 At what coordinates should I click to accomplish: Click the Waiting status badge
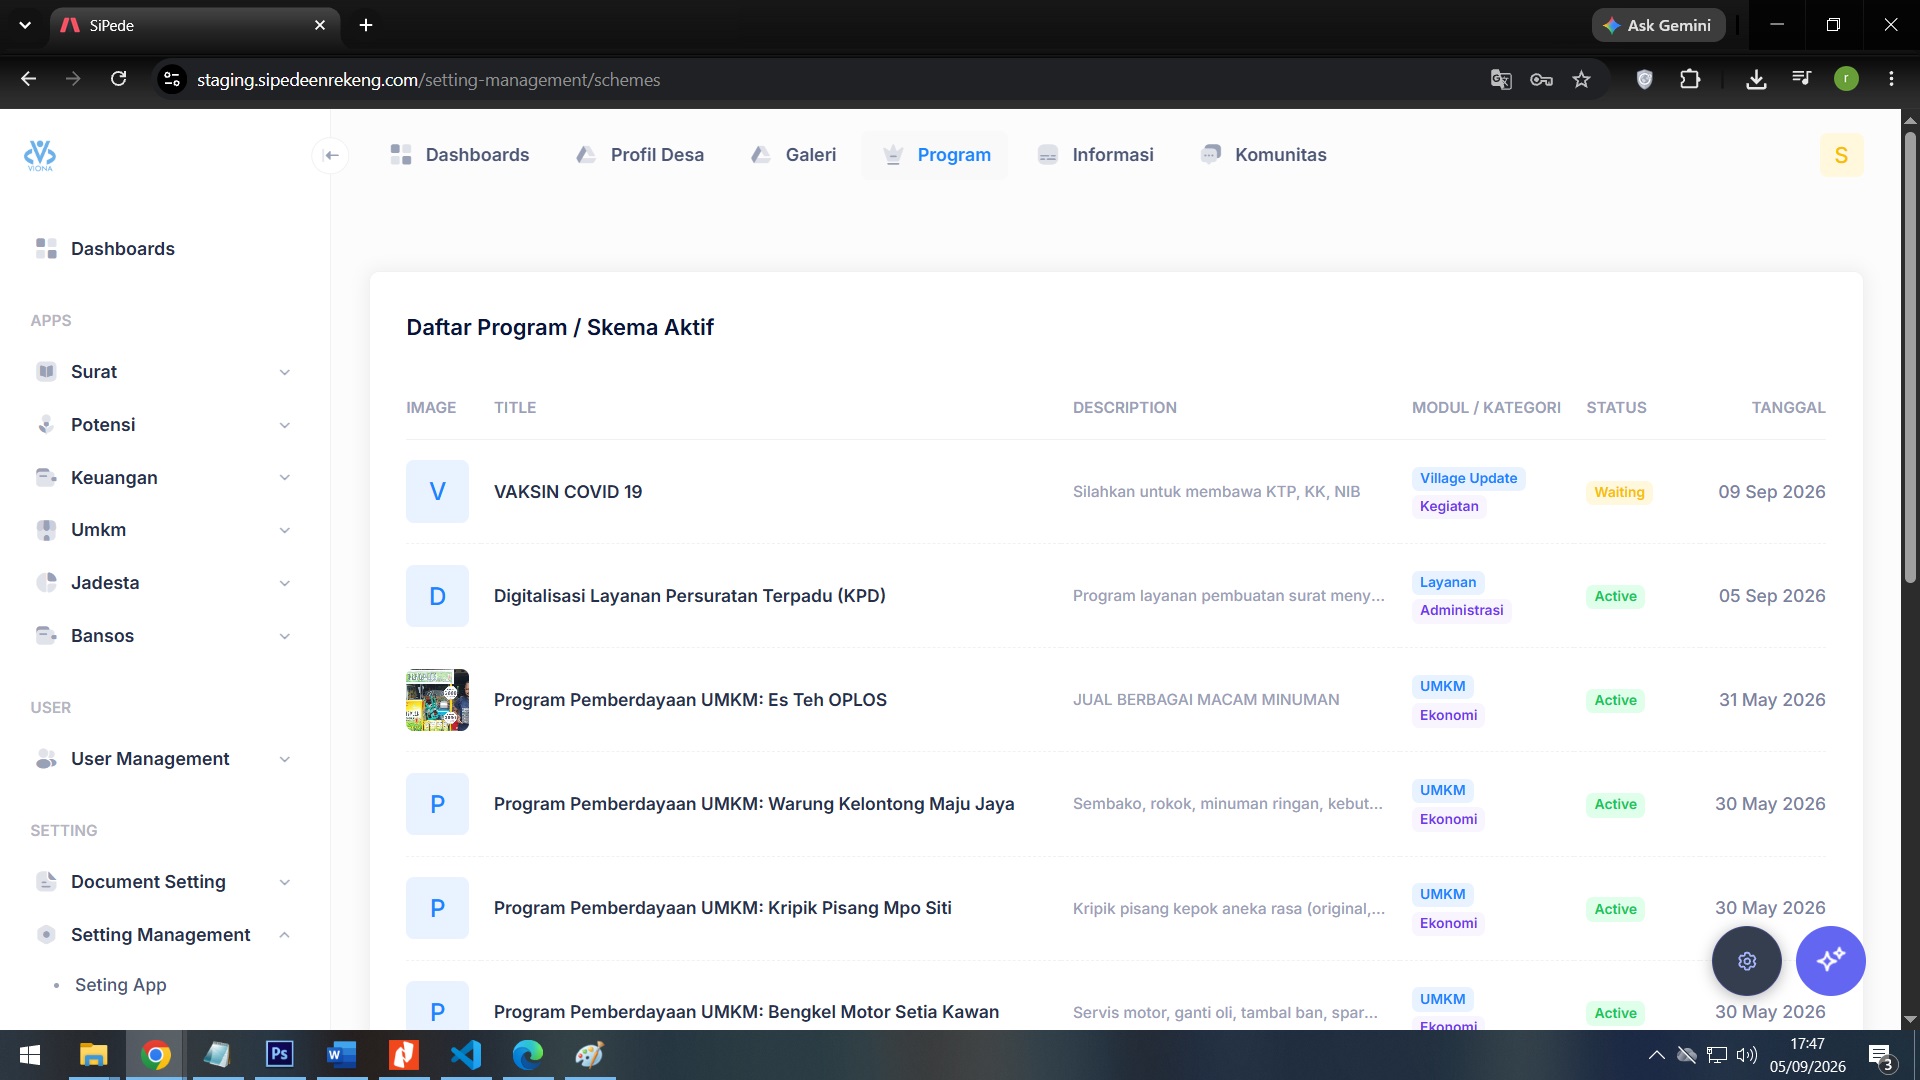click(x=1619, y=492)
